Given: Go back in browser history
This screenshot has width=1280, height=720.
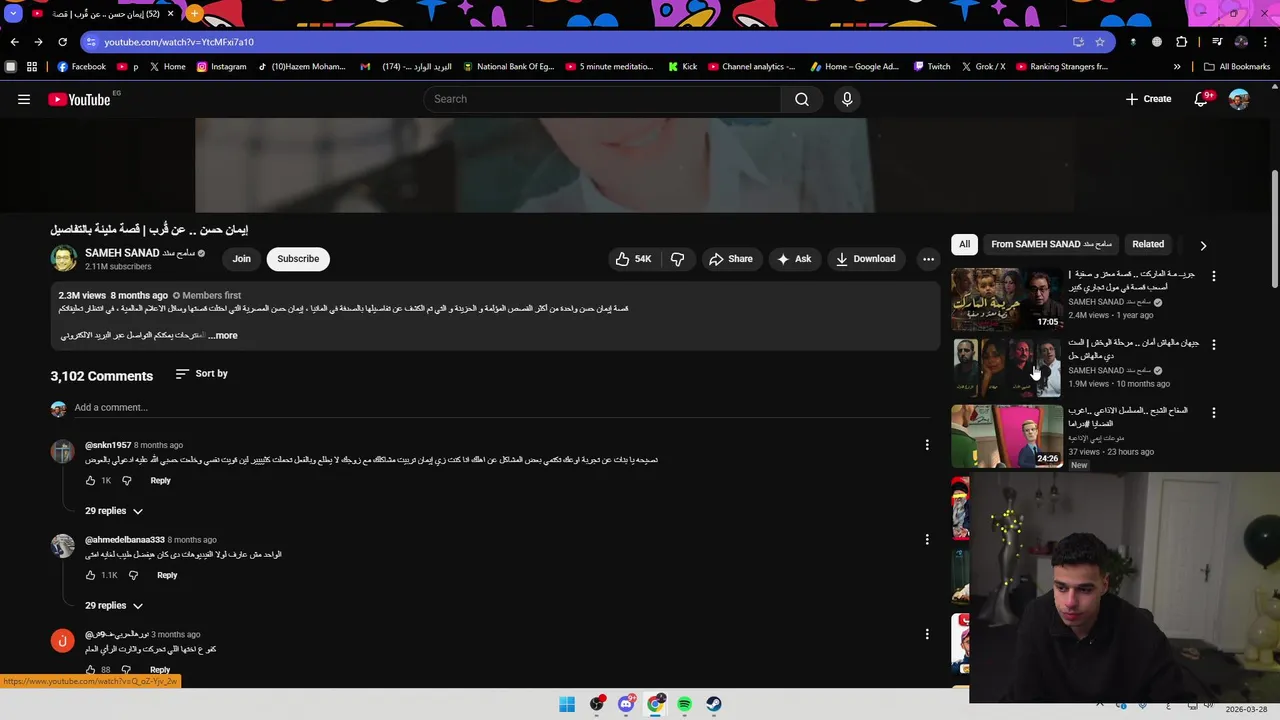Looking at the screenshot, I should click(14, 42).
